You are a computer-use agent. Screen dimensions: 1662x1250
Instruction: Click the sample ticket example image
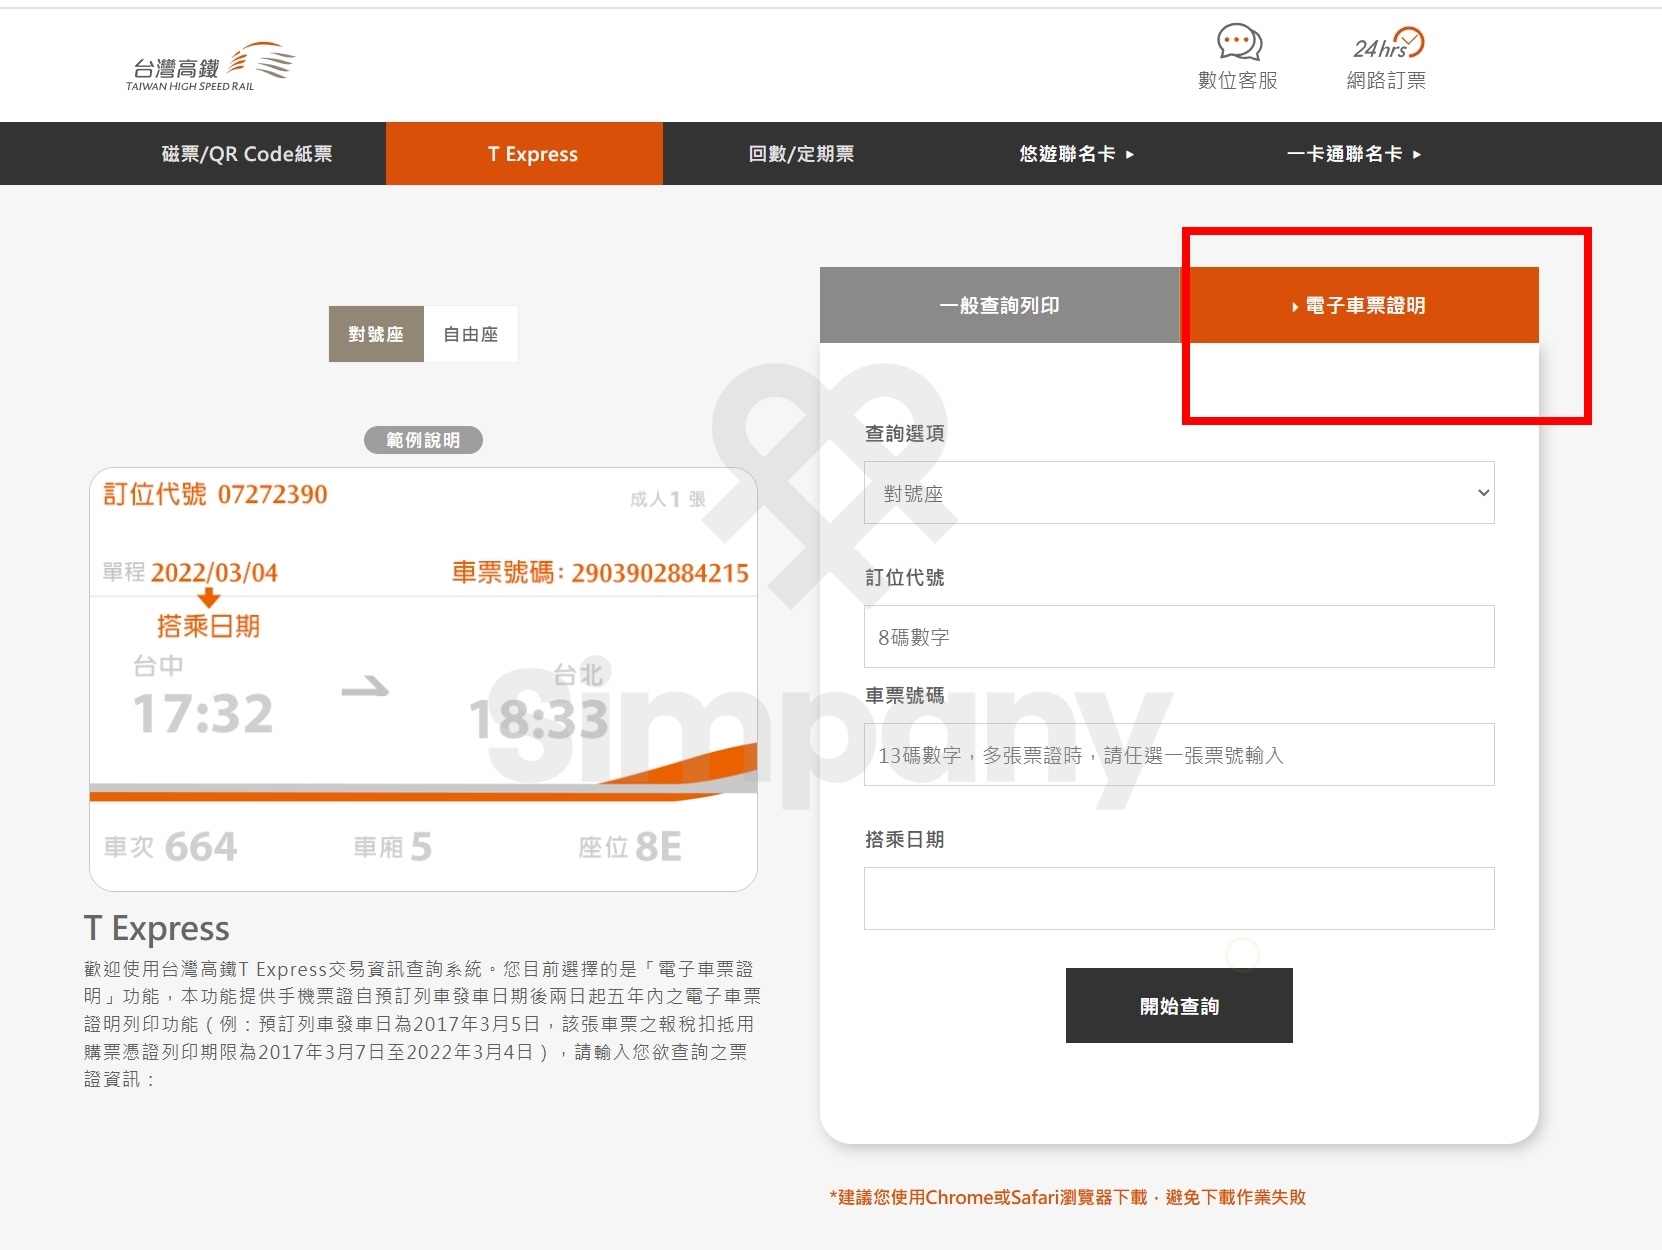(x=423, y=680)
